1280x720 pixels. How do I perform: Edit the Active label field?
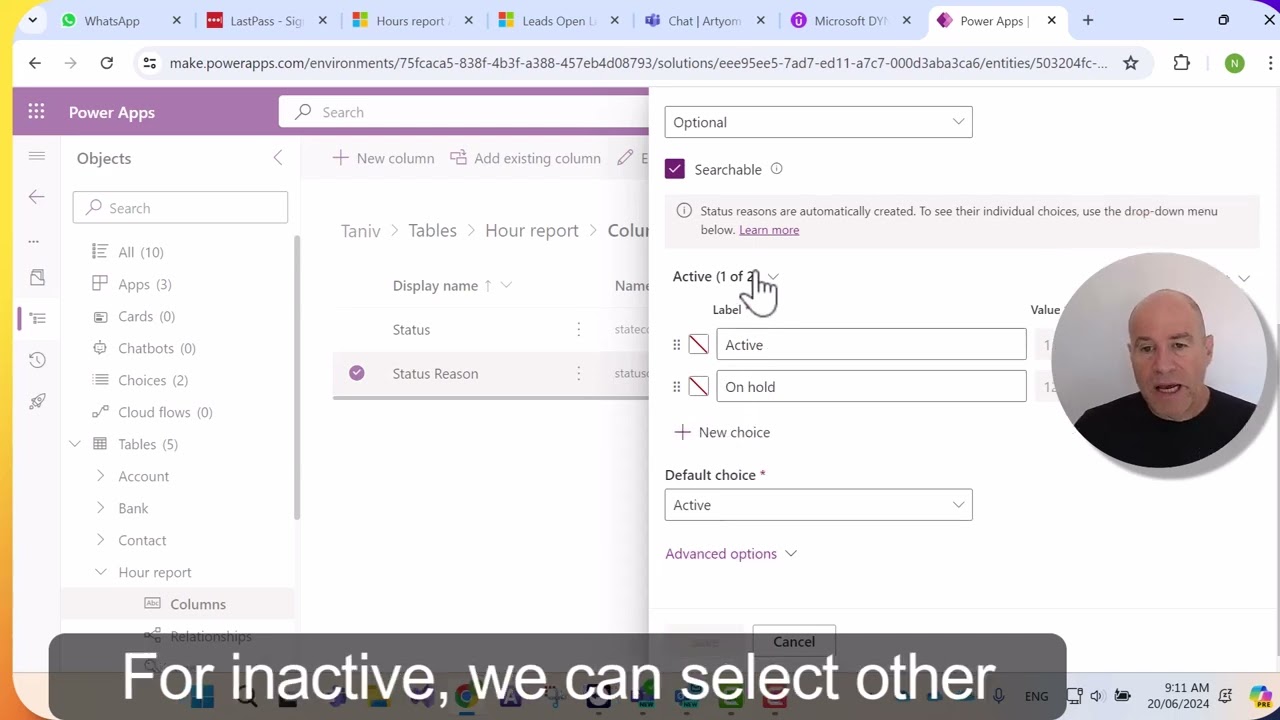click(x=871, y=345)
